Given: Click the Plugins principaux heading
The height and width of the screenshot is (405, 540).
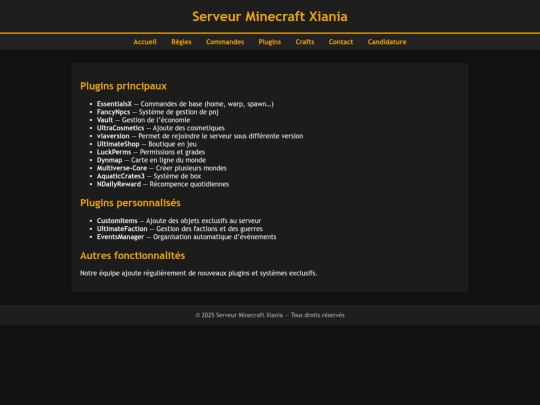Looking at the screenshot, I should [x=123, y=86].
